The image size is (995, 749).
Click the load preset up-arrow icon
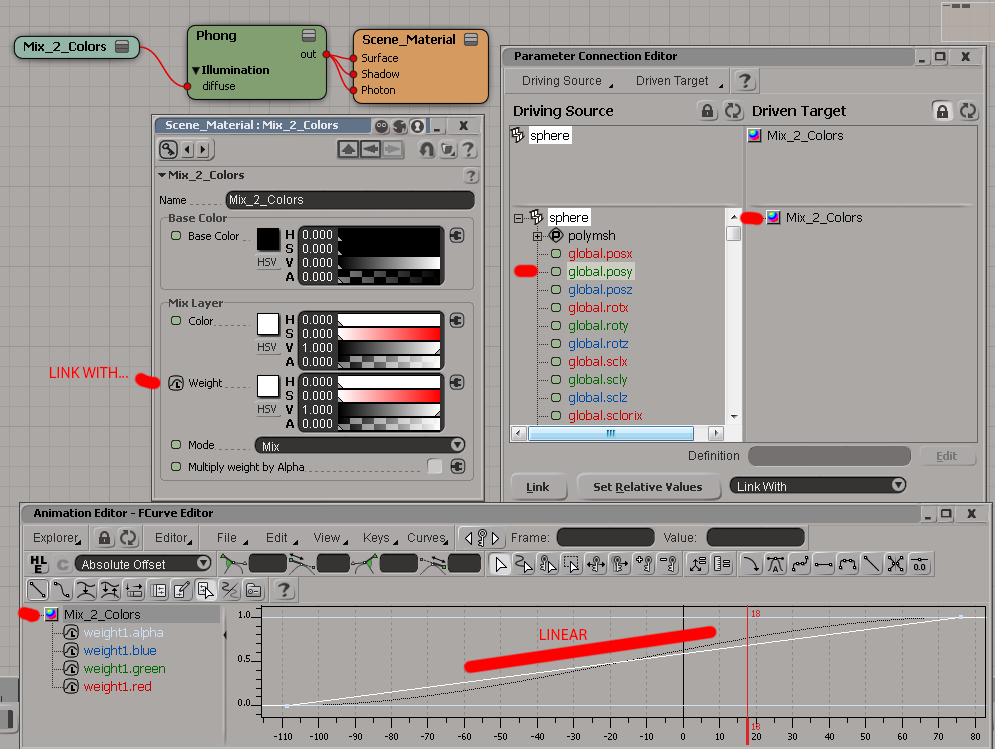(x=348, y=150)
